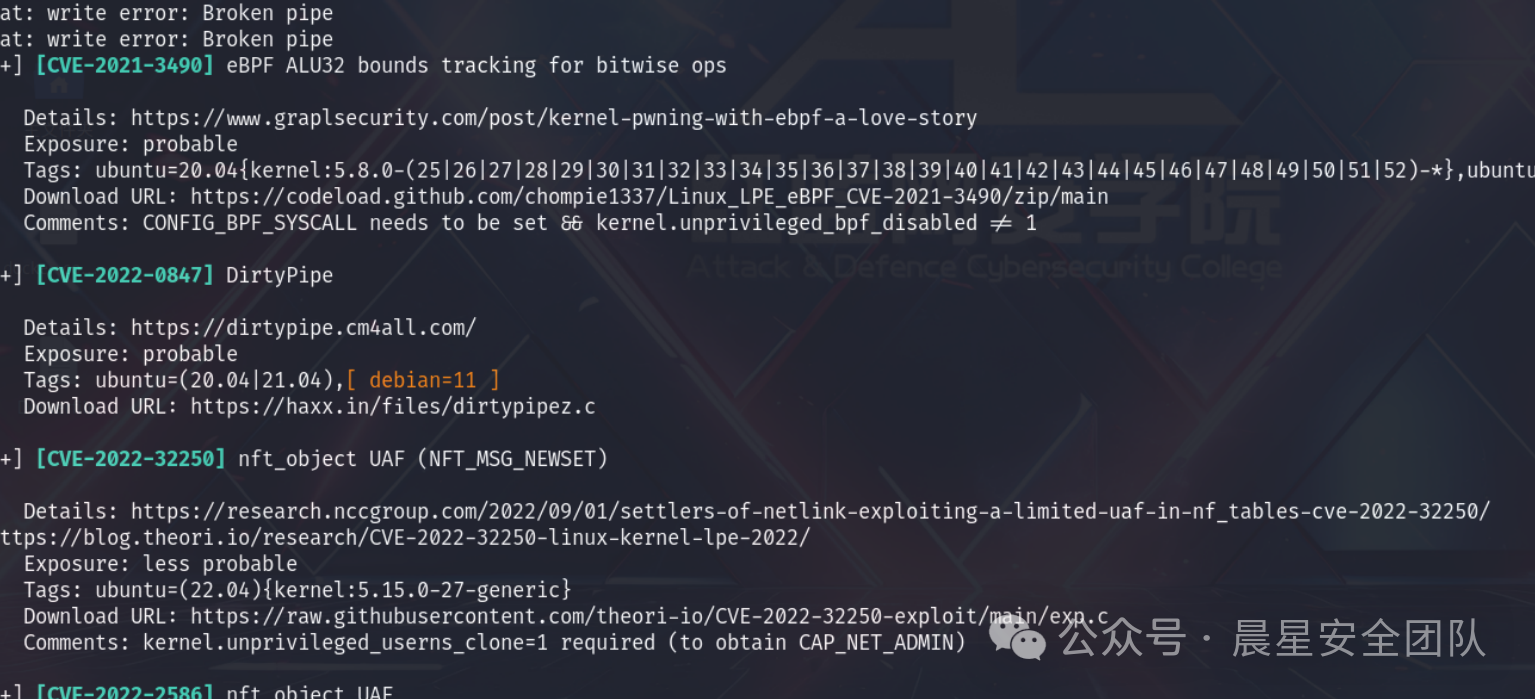
Task: Click the nft_object UAF (NFT_MSG_NEWSET) title
Action: 423,459
